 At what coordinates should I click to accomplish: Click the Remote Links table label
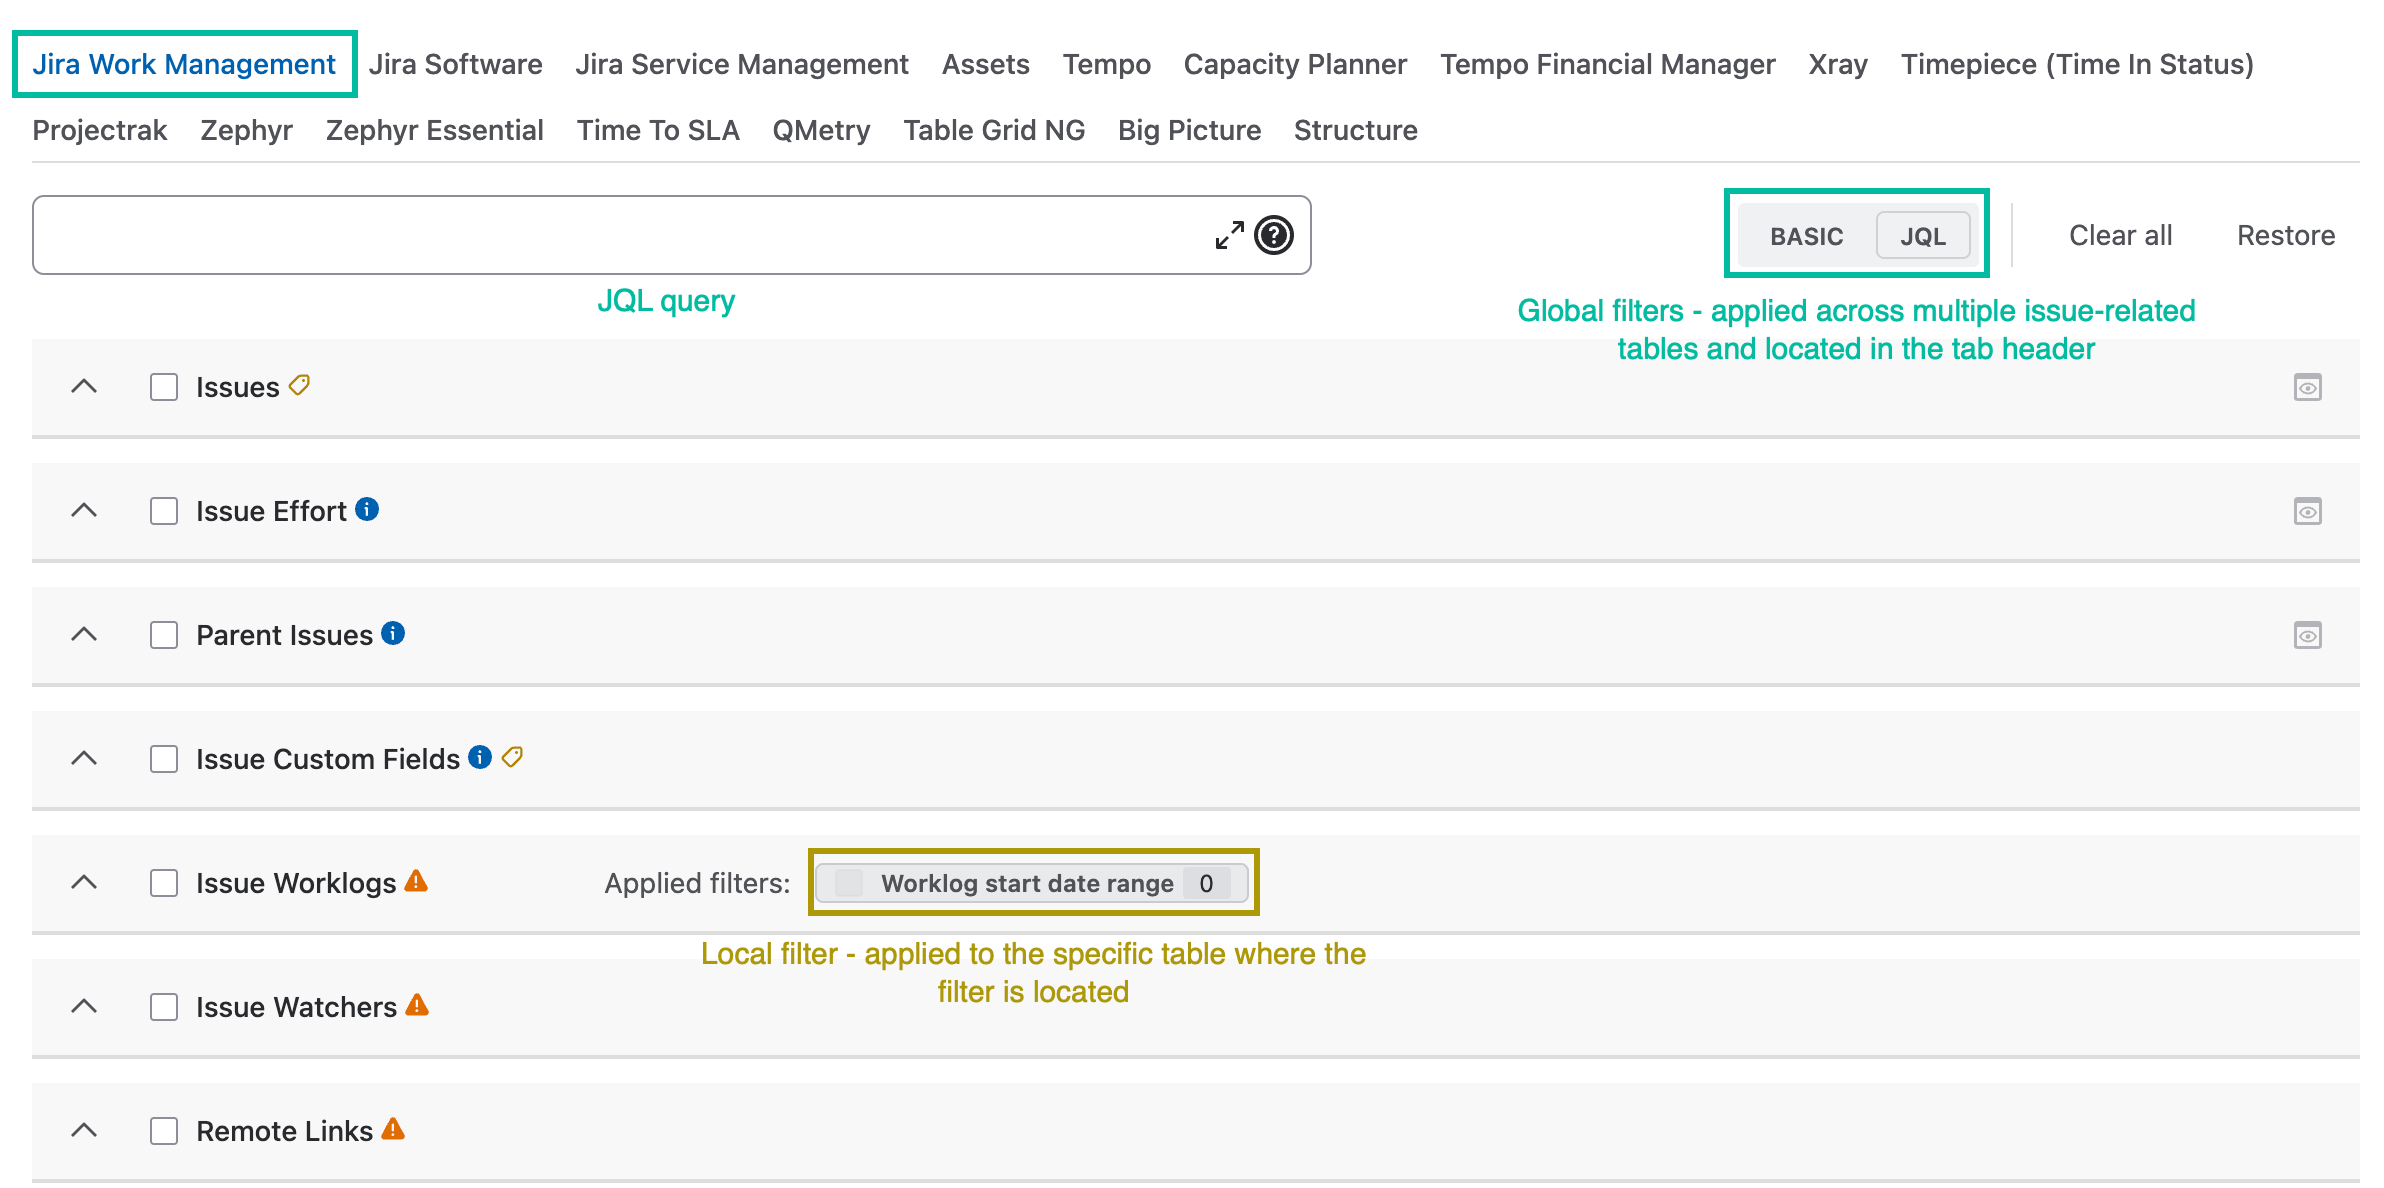point(284,1131)
